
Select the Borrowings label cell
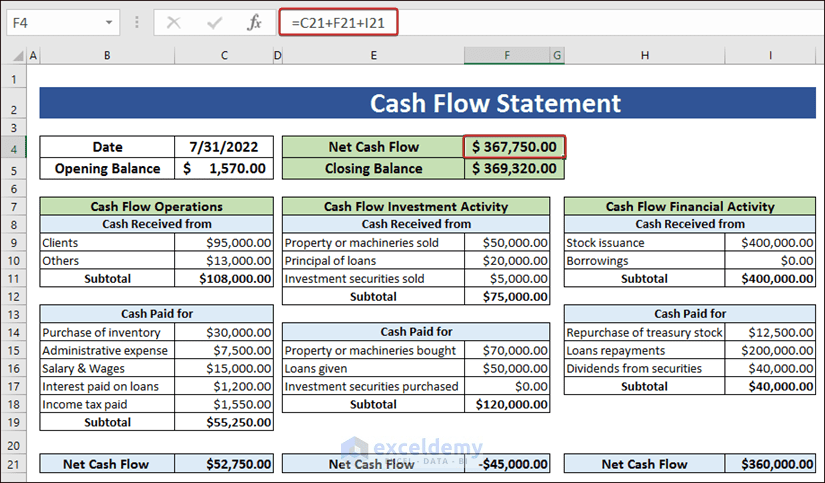coord(645,260)
